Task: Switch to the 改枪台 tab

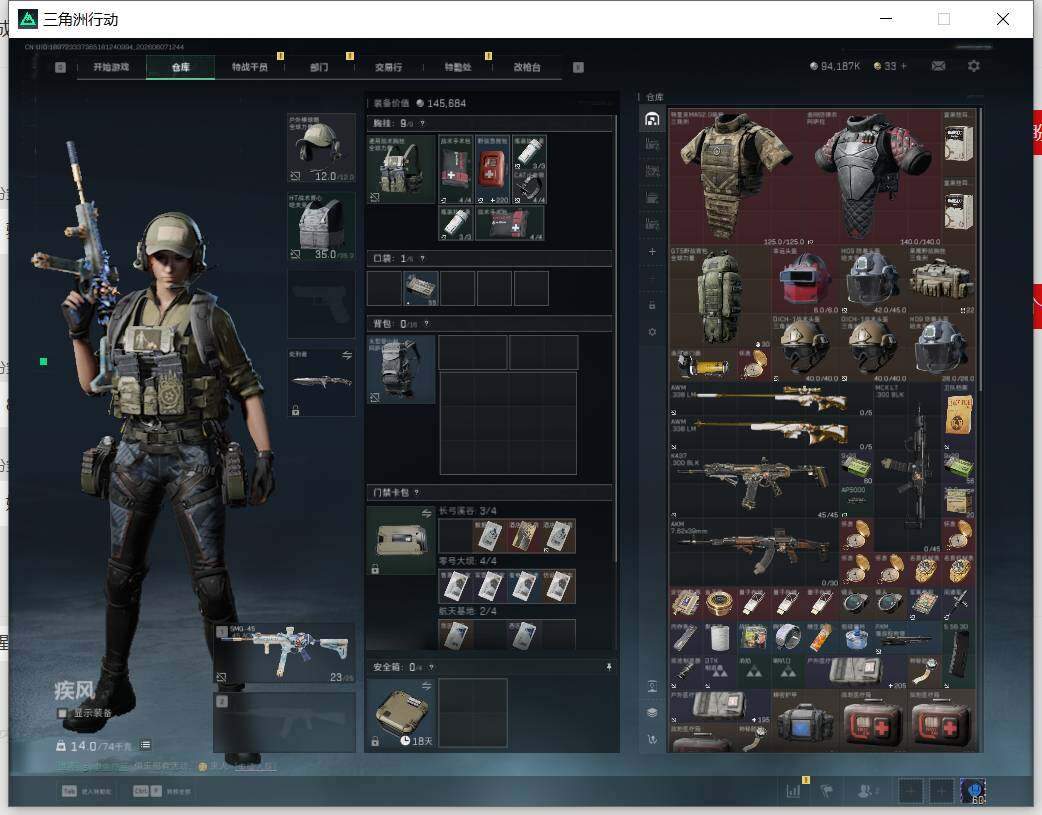Action: 527,67
